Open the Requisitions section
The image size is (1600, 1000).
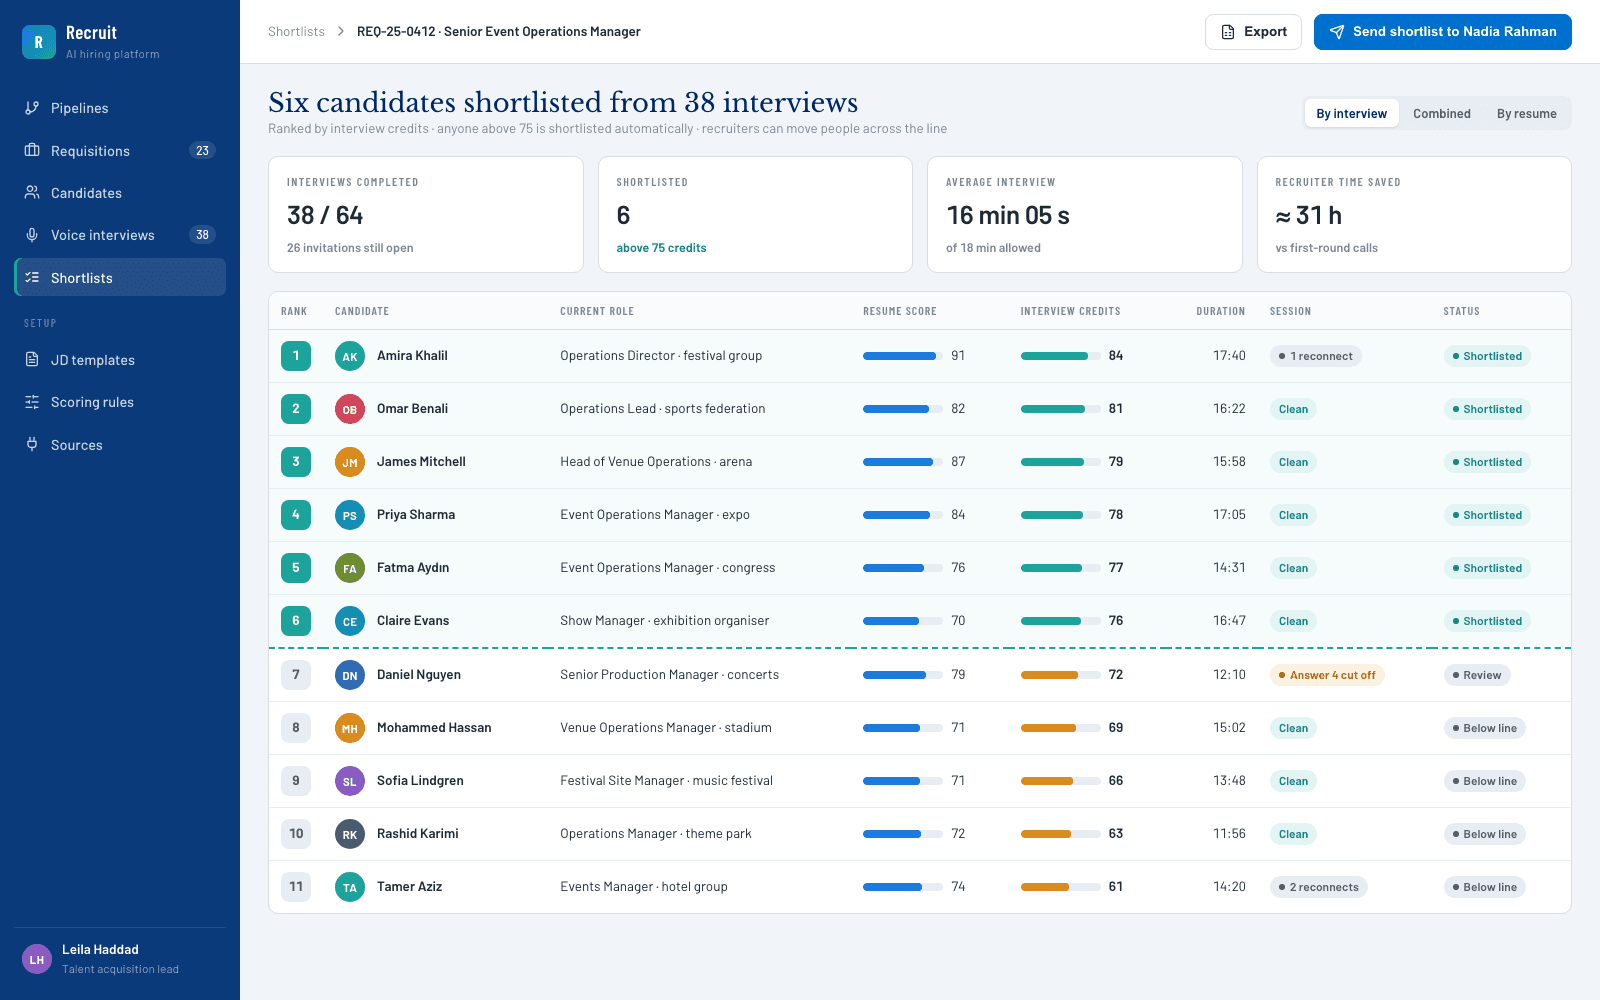click(x=120, y=150)
